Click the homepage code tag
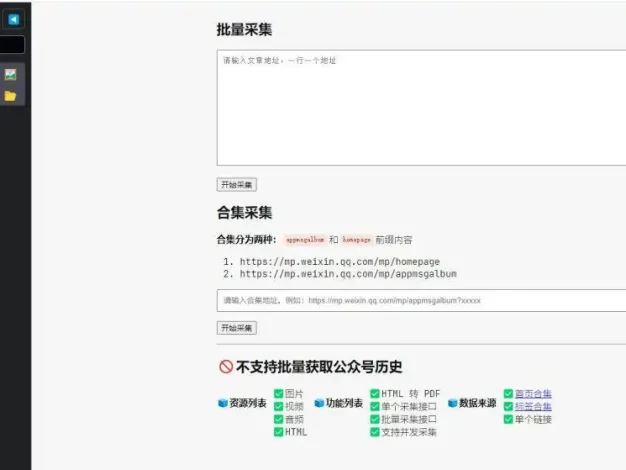The image size is (626, 470). [357, 240]
